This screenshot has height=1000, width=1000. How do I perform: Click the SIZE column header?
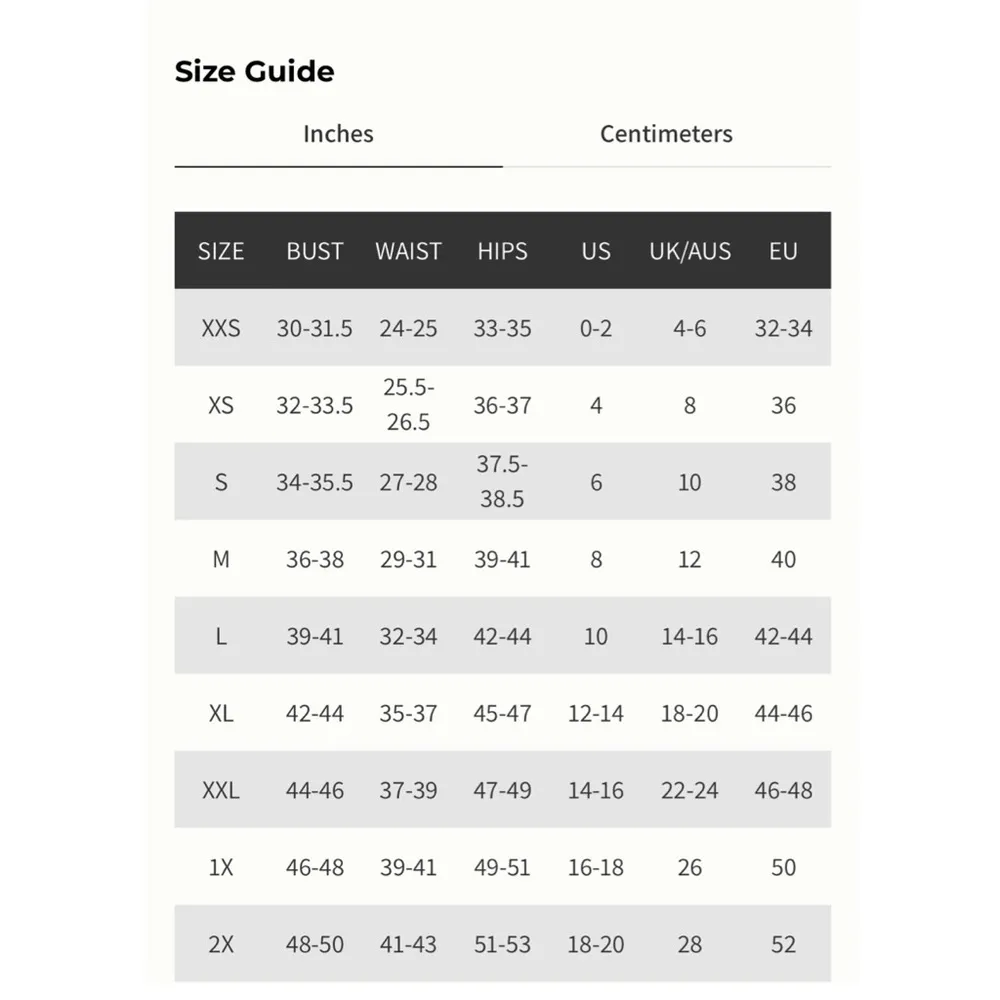point(221,251)
